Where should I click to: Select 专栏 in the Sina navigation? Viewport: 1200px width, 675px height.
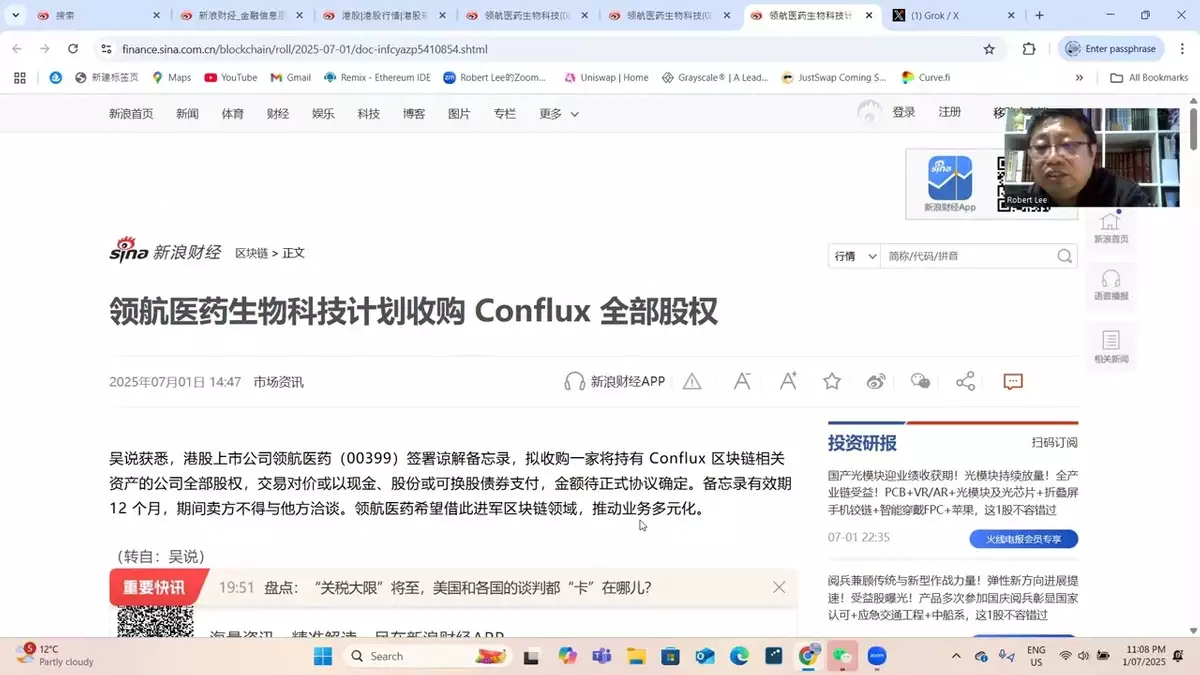tap(505, 114)
